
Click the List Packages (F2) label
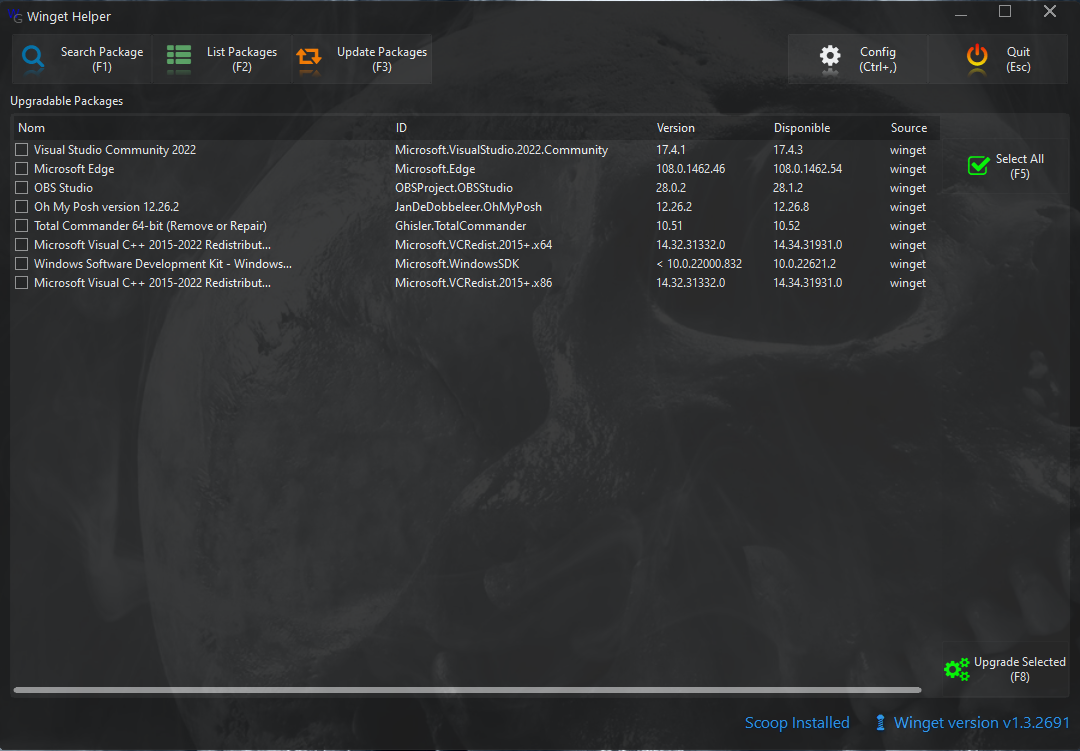242,59
